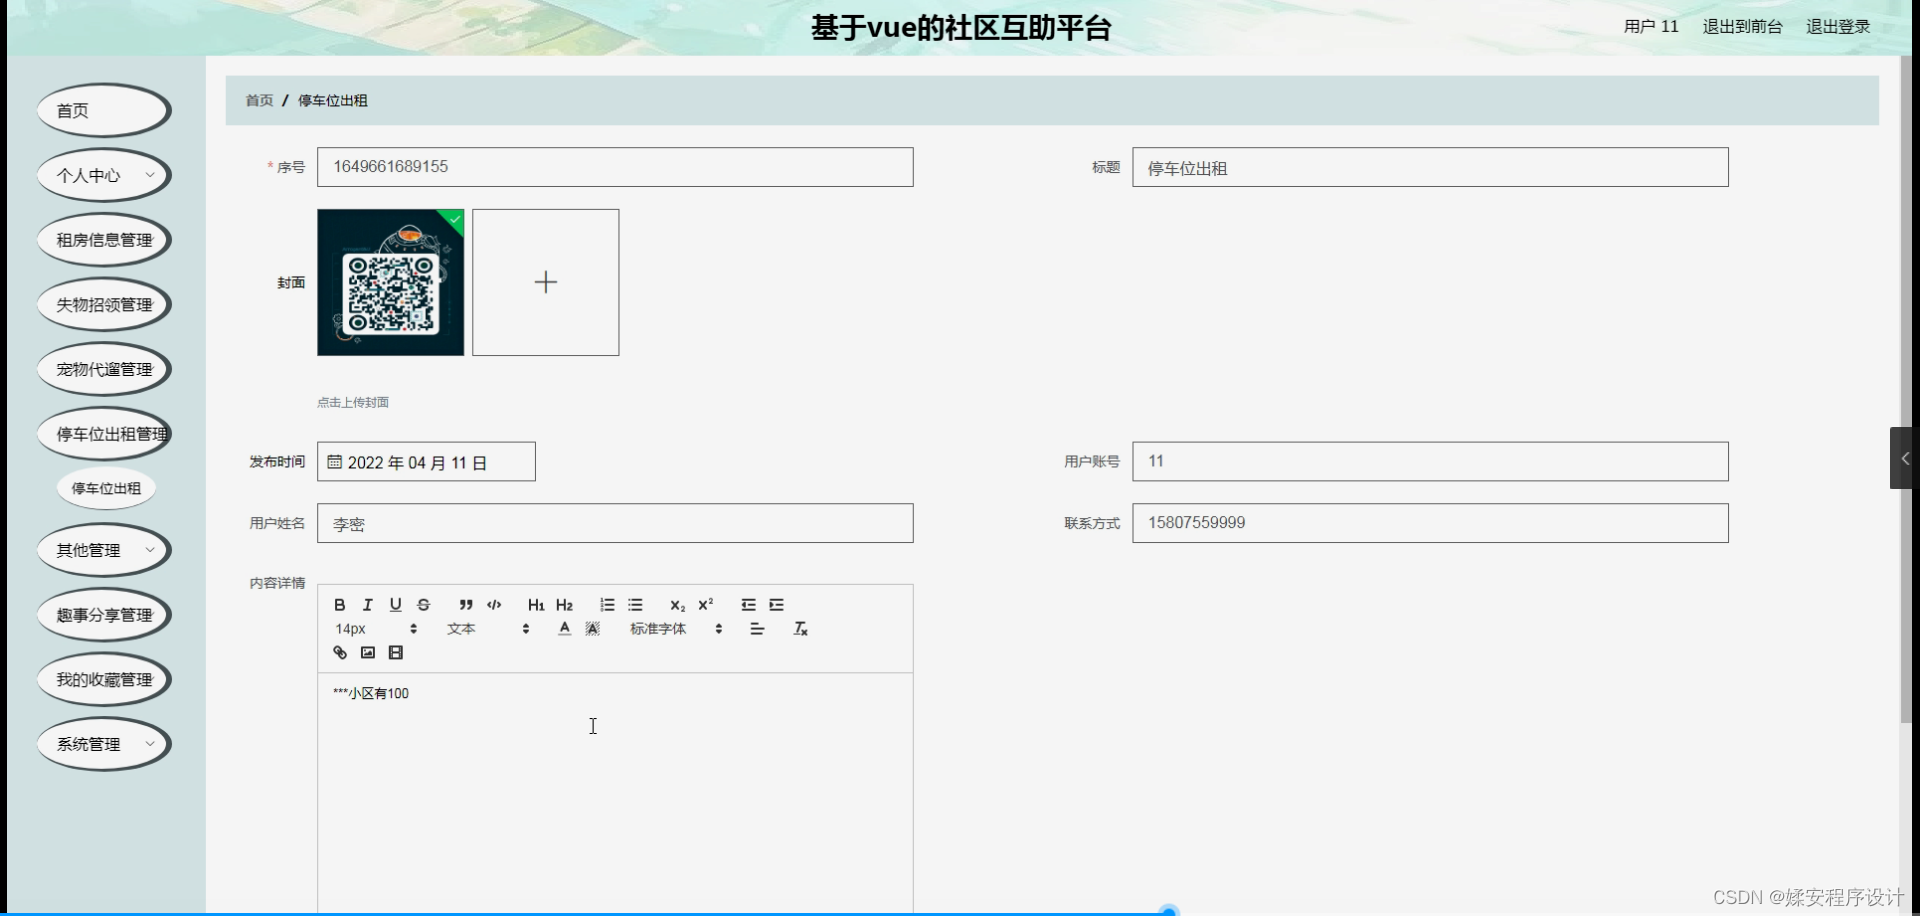The height and width of the screenshot is (916, 1920).
Task: Click 退出登录 at the top right
Action: point(1837,27)
